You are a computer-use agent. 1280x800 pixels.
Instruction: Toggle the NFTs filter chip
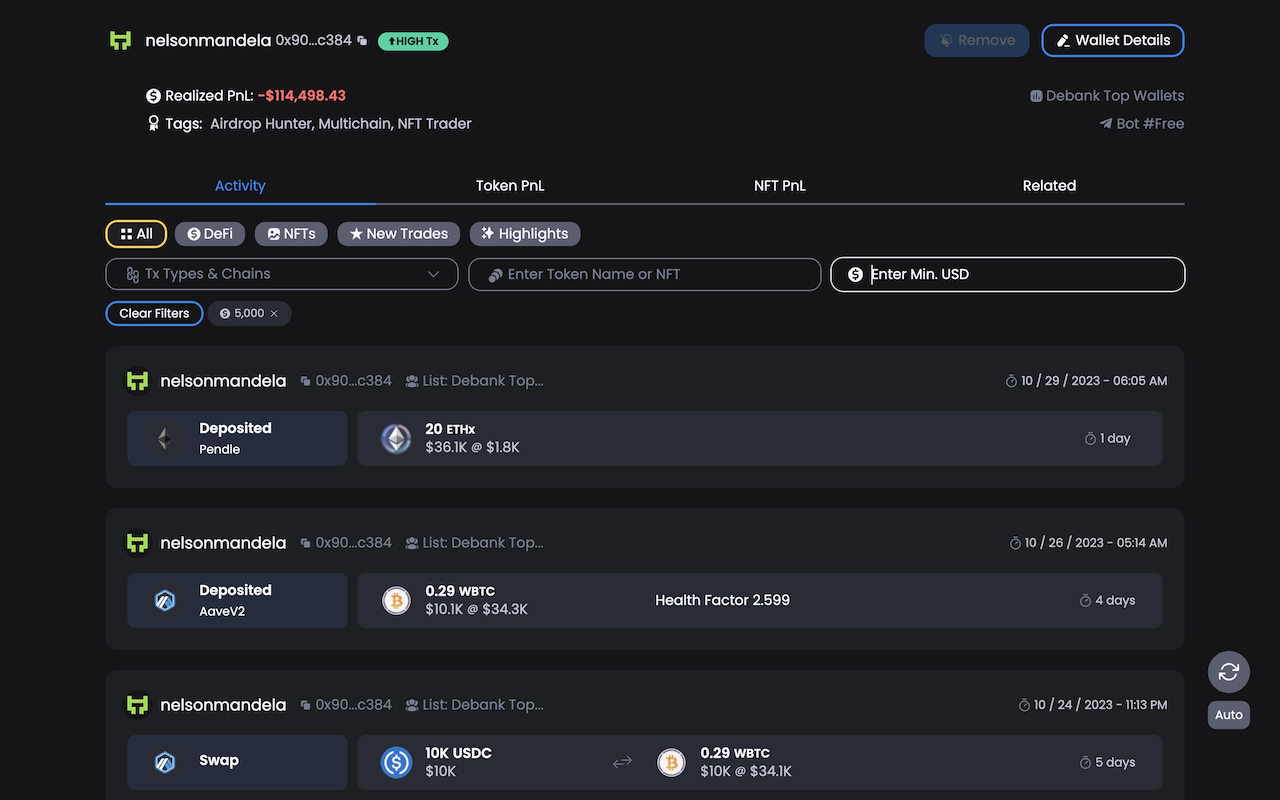coord(291,234)
